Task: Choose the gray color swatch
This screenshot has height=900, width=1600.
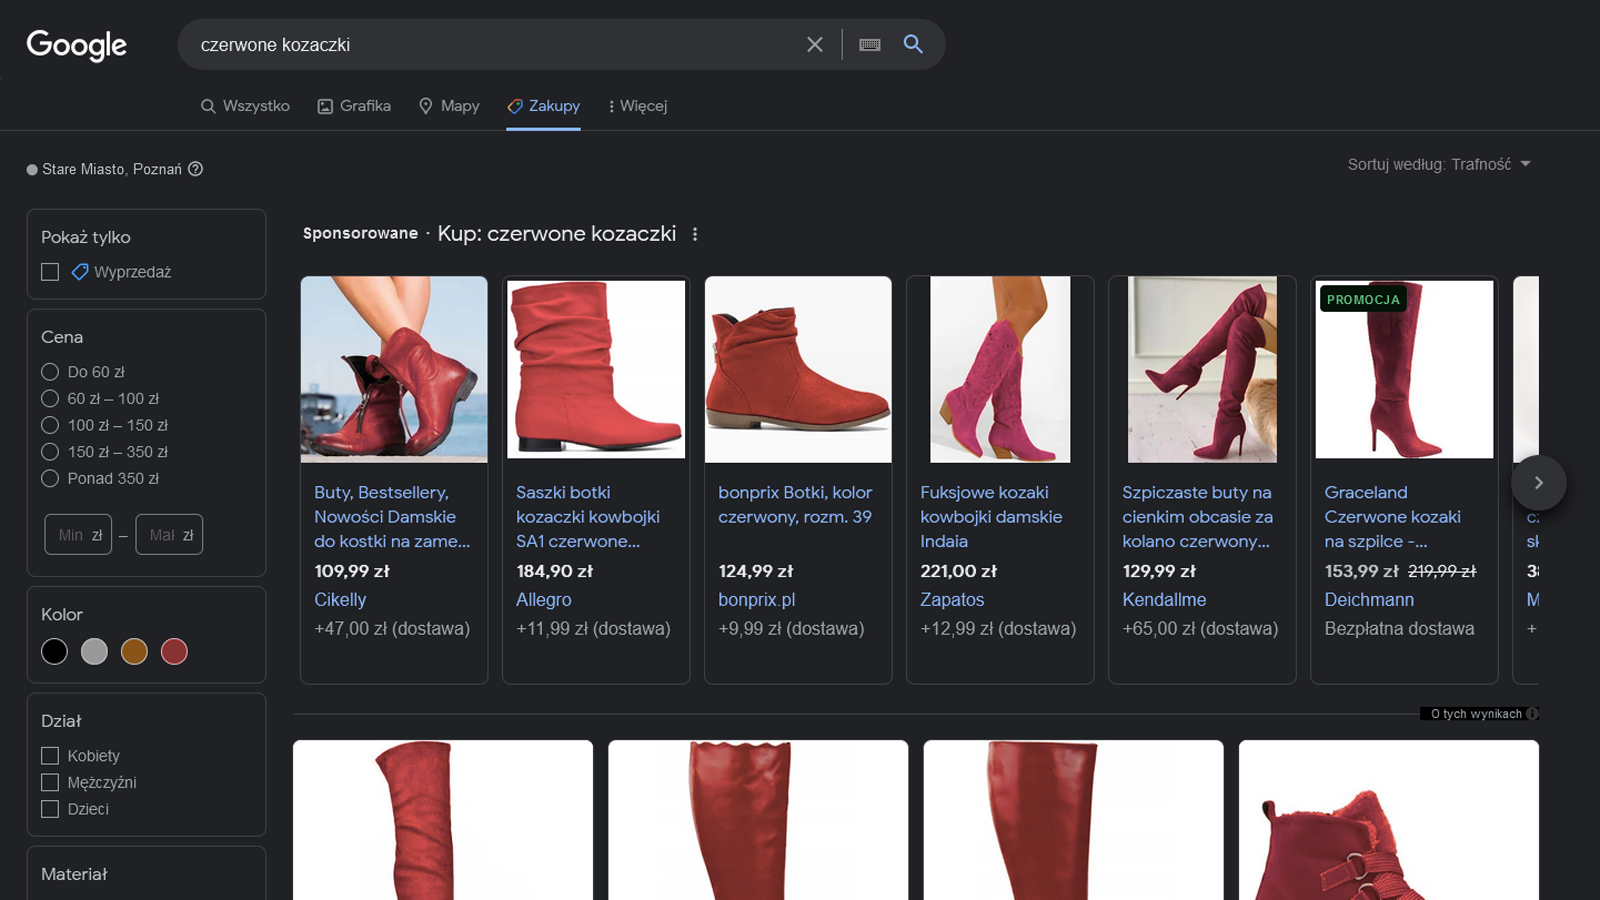Action: (x=94, y=652)
